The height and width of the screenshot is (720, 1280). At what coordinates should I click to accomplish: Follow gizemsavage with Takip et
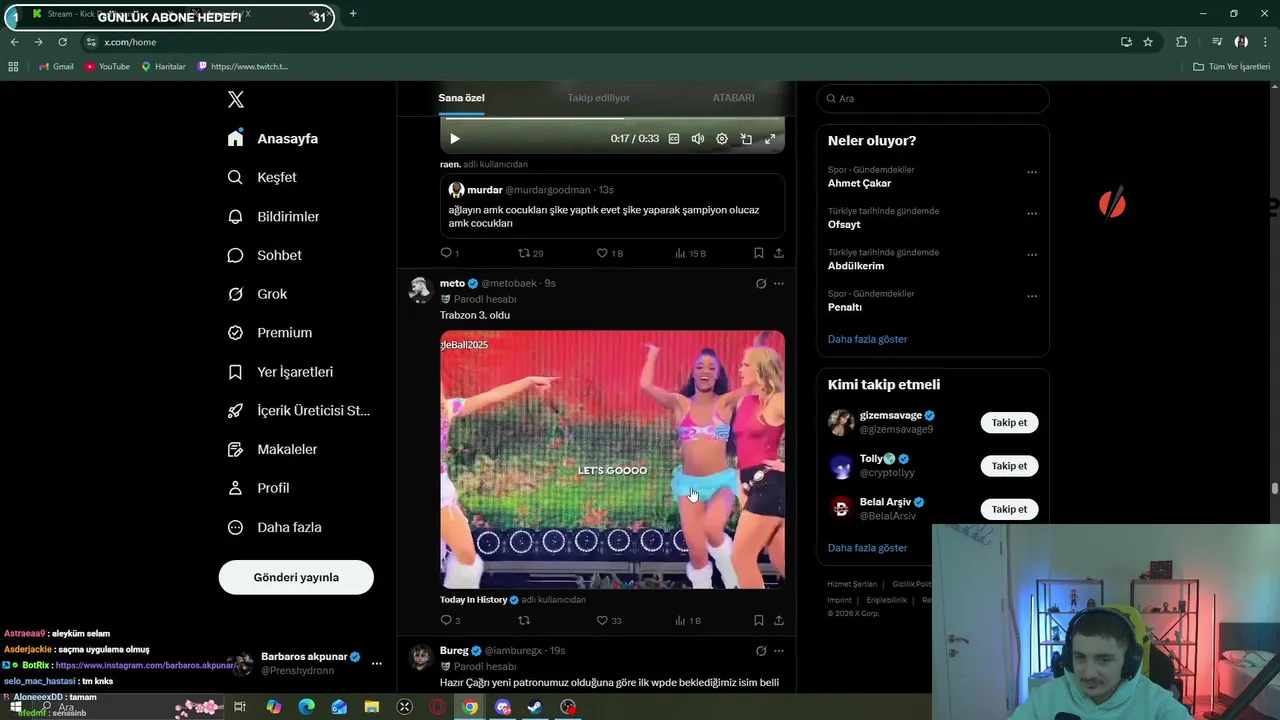[1009, 422]
